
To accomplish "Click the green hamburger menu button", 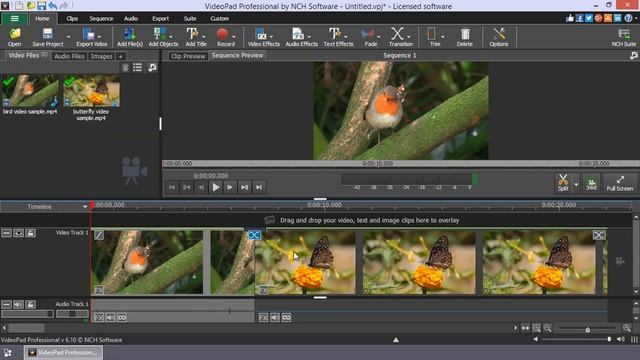I will [14, 18].
